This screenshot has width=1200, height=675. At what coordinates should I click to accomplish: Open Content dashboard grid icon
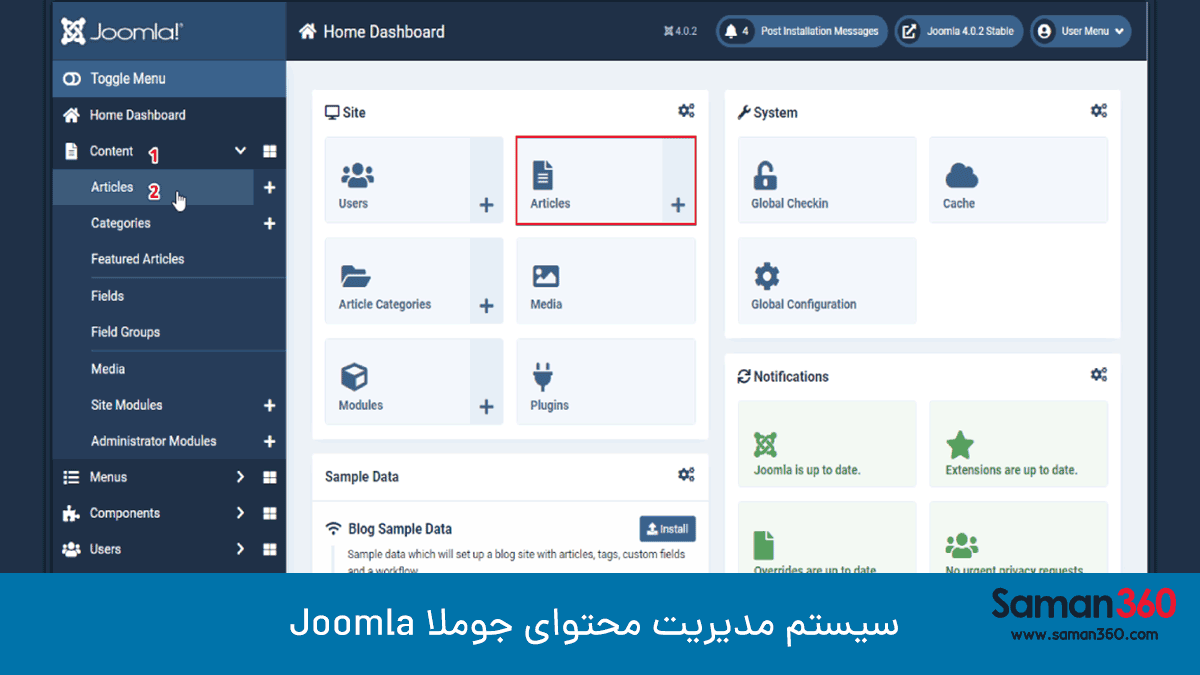coord(269,152)
